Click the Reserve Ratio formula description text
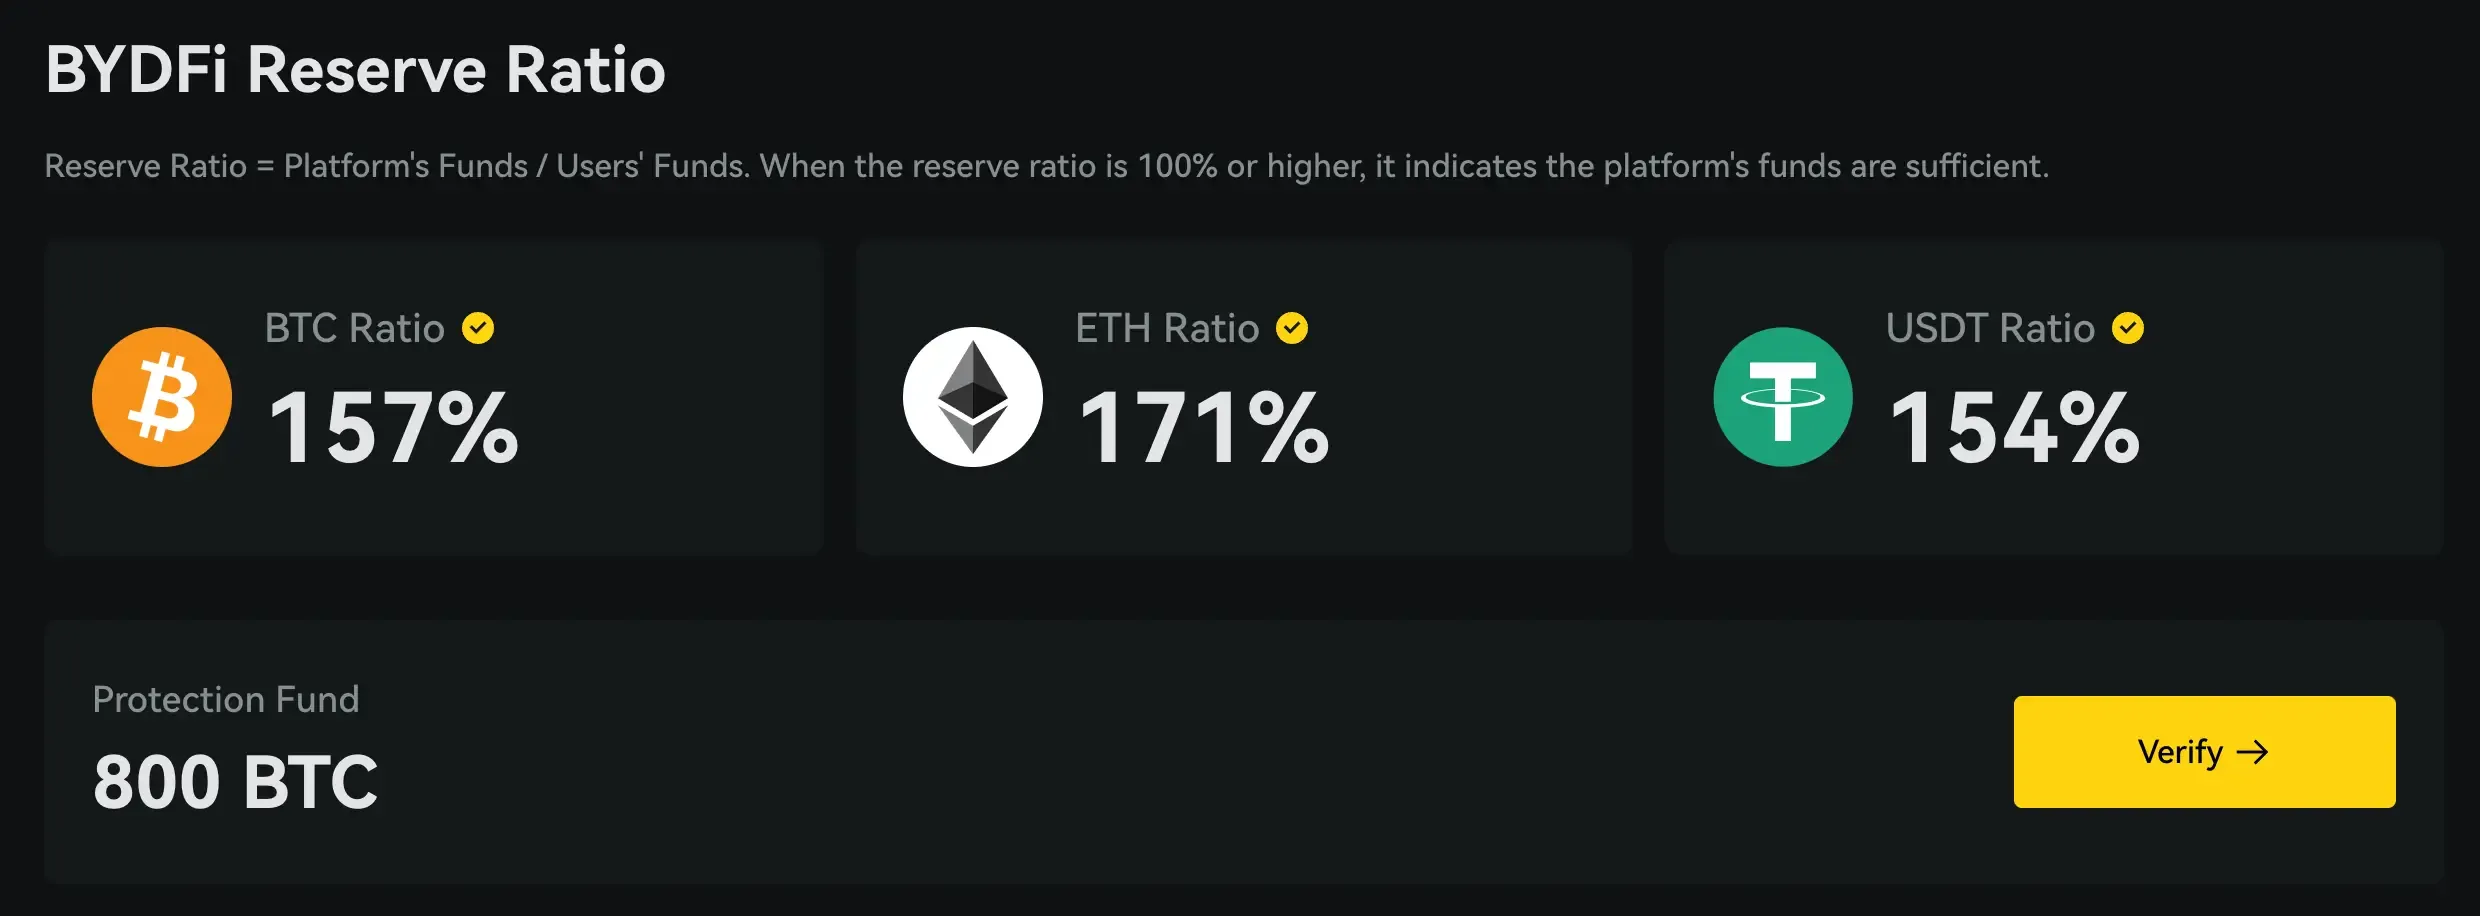2480x916 pixels. [x=1046, y=166]
